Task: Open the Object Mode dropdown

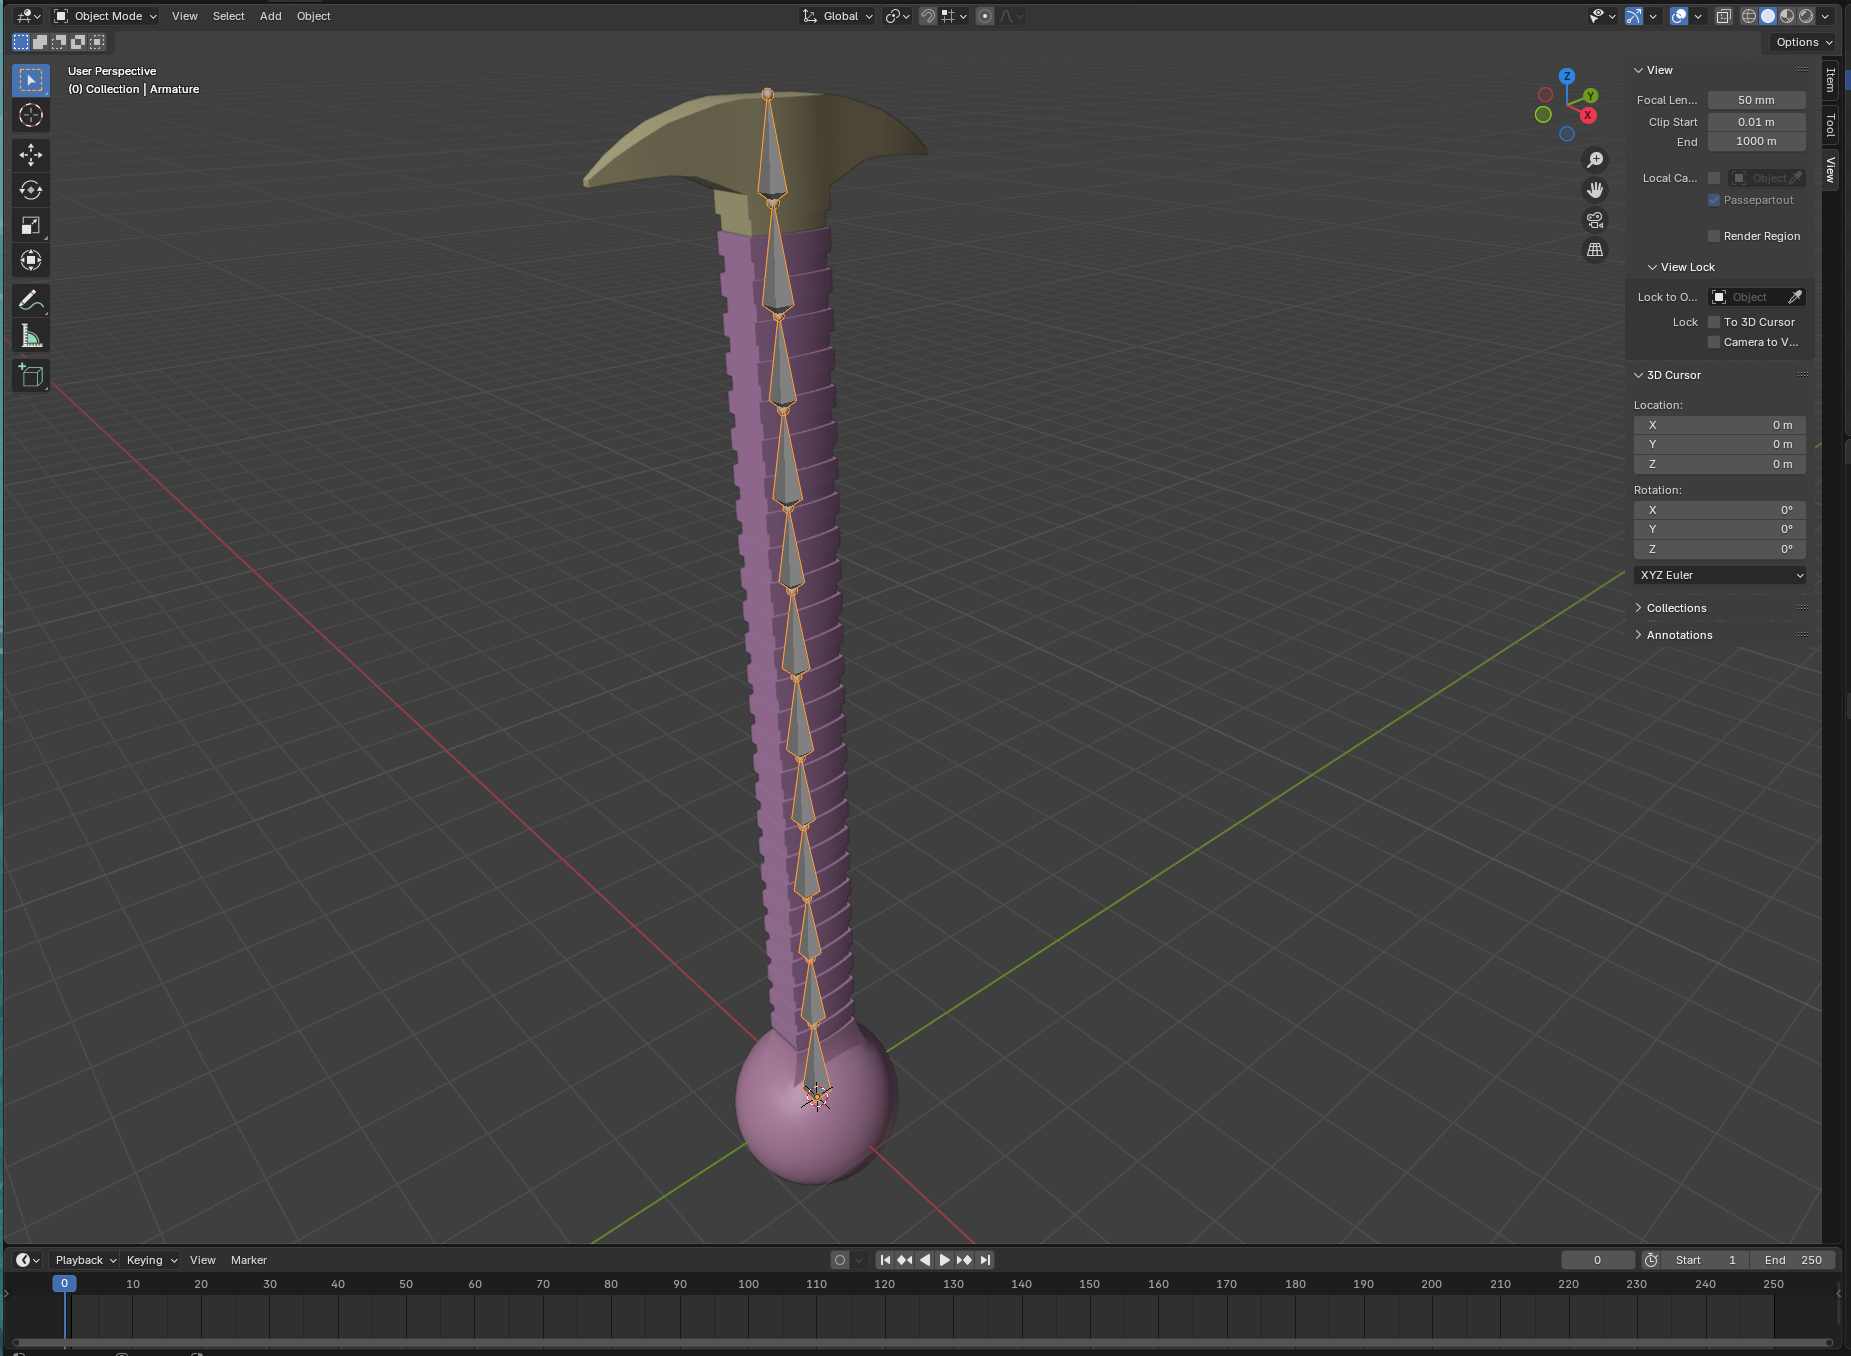Action: tap(105, 16)
